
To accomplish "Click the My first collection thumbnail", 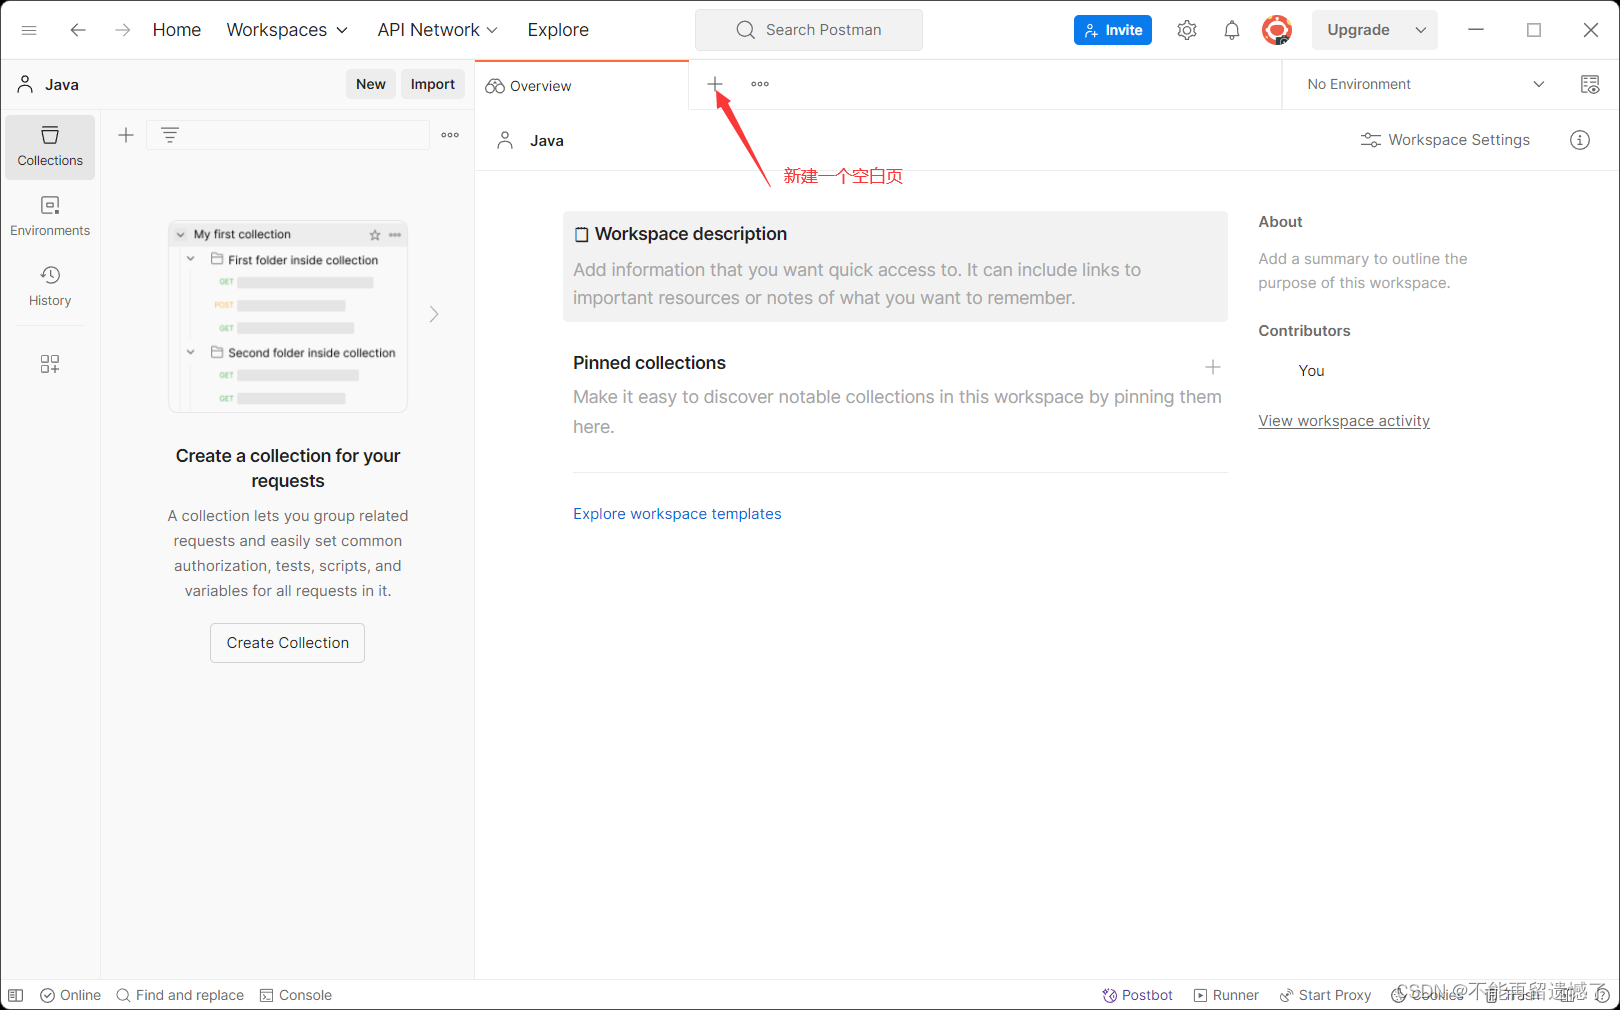I will [x=288, y=316].
